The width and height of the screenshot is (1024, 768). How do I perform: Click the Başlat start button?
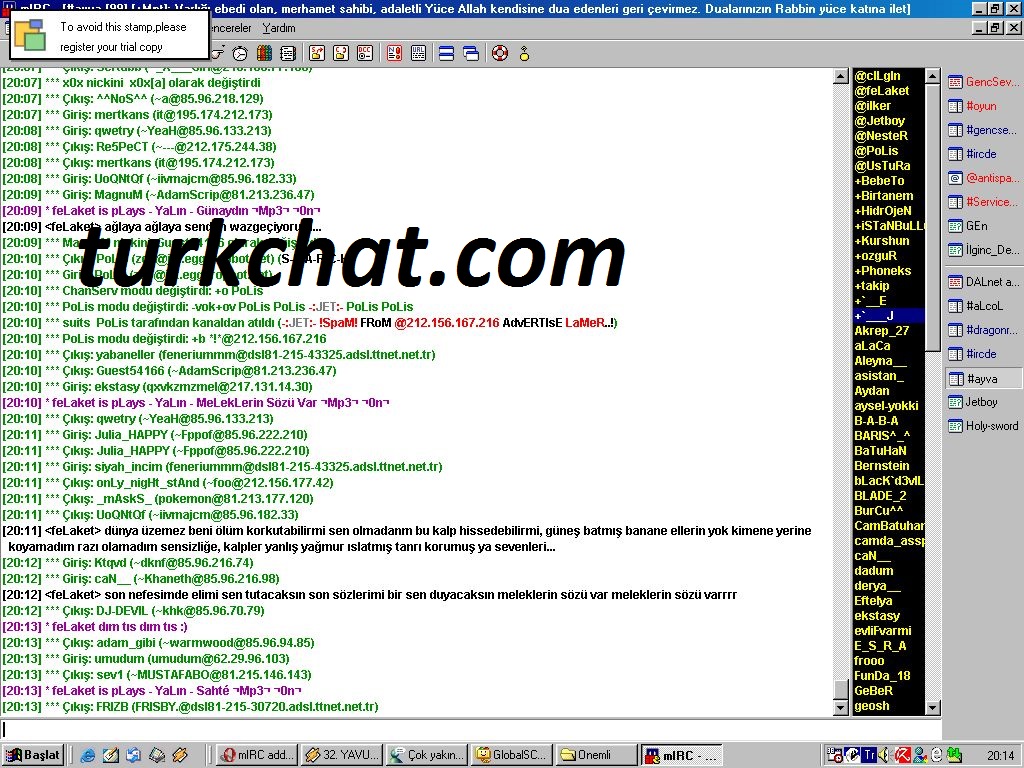point(34,755)
